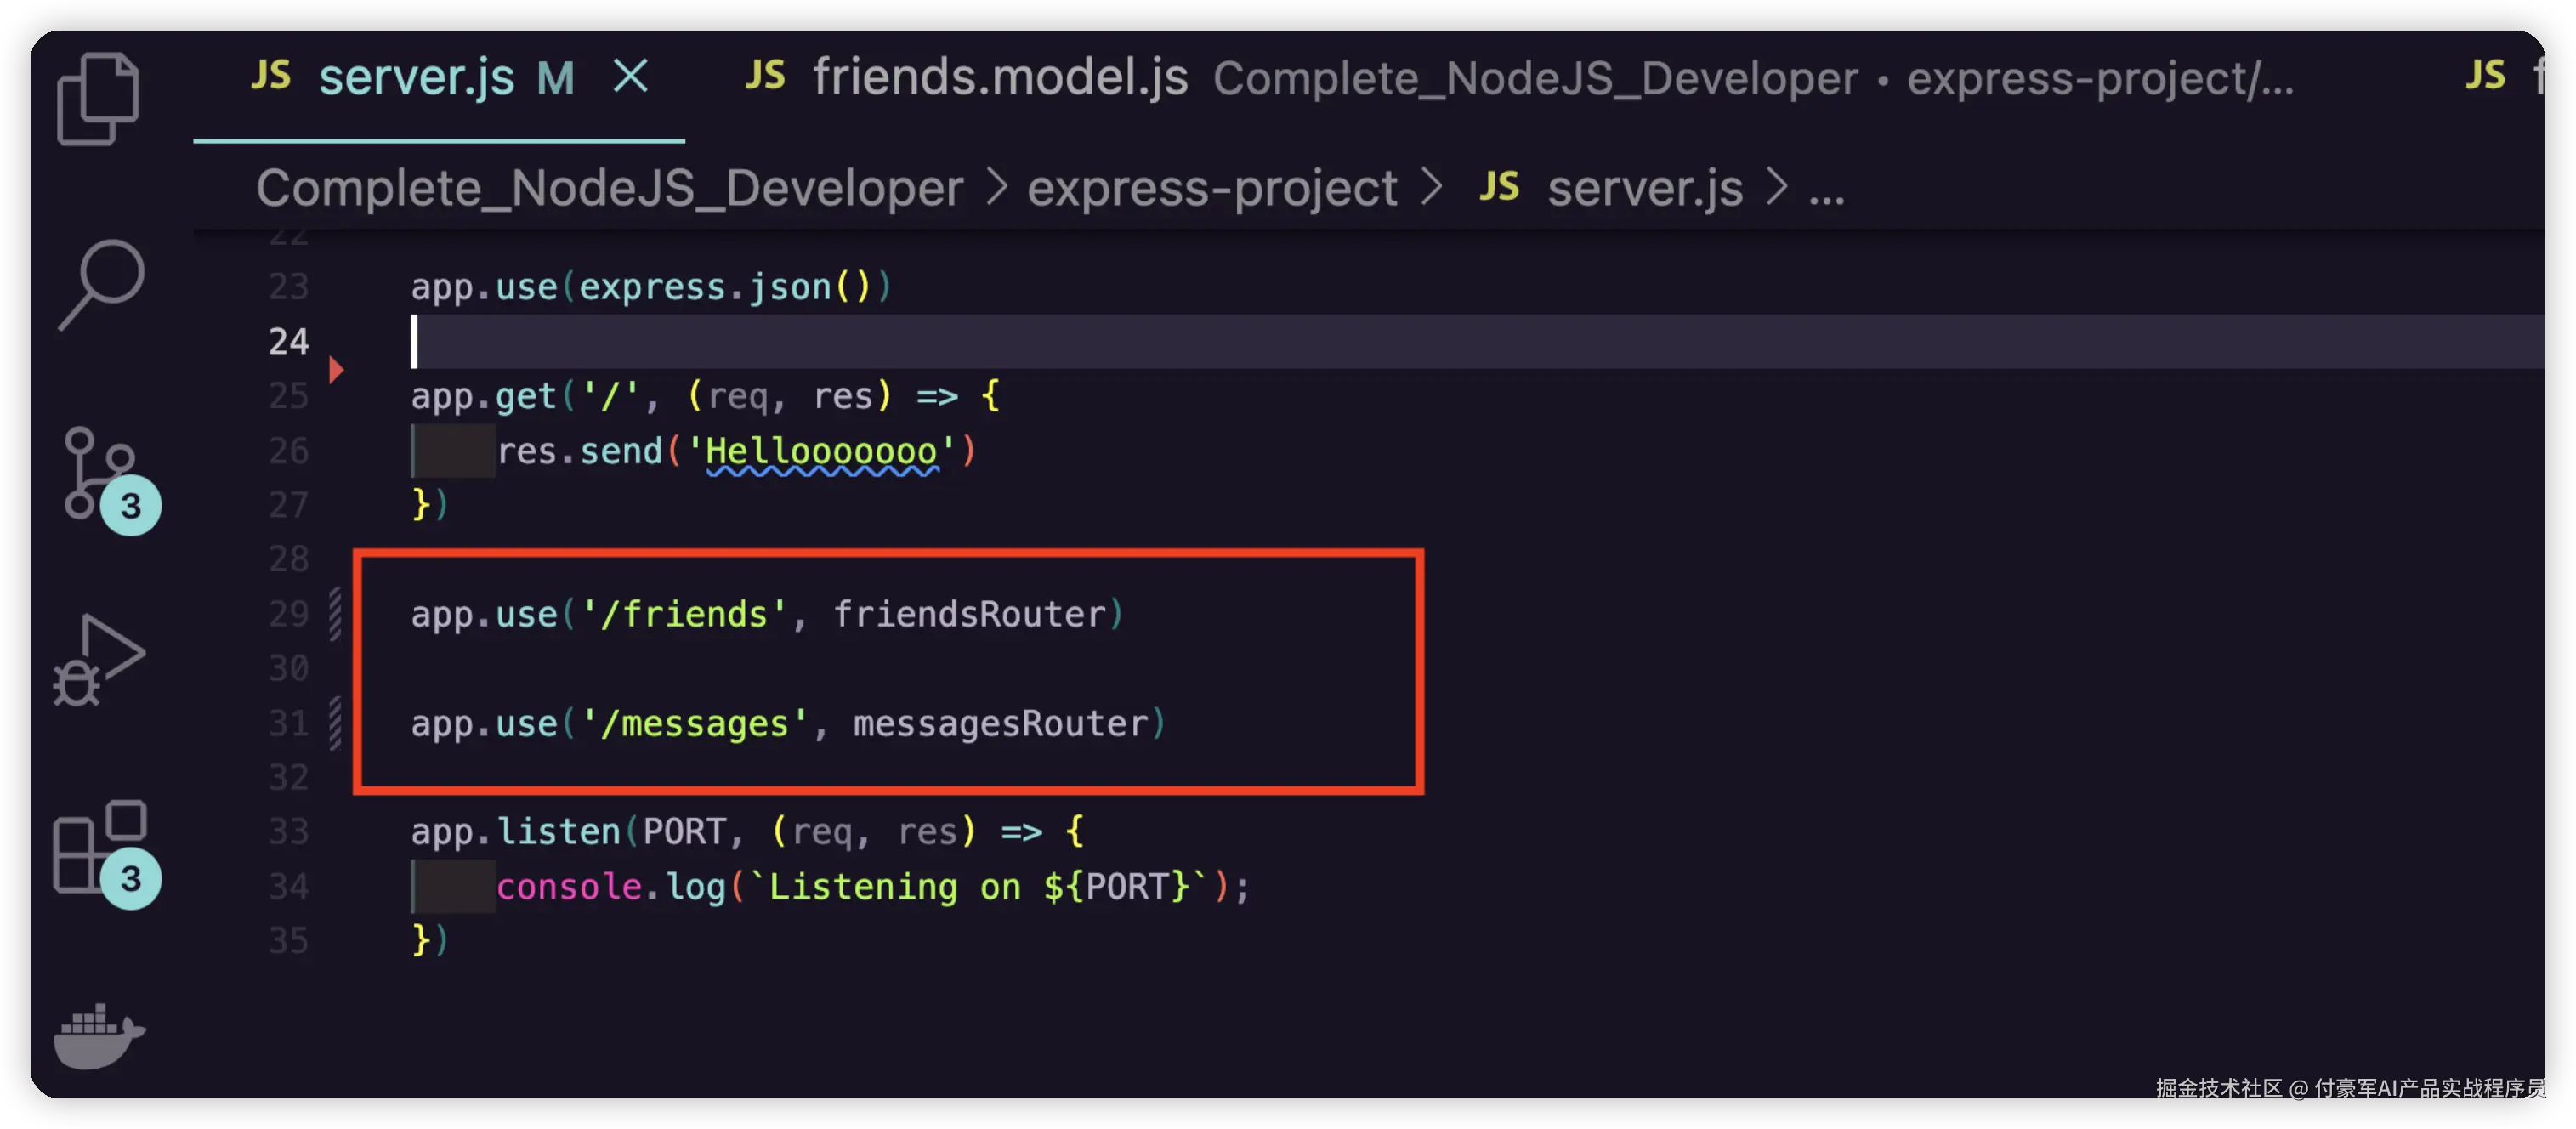Switch to the friends.model.js tab

pyautogui.click(x=1000, y=77)
